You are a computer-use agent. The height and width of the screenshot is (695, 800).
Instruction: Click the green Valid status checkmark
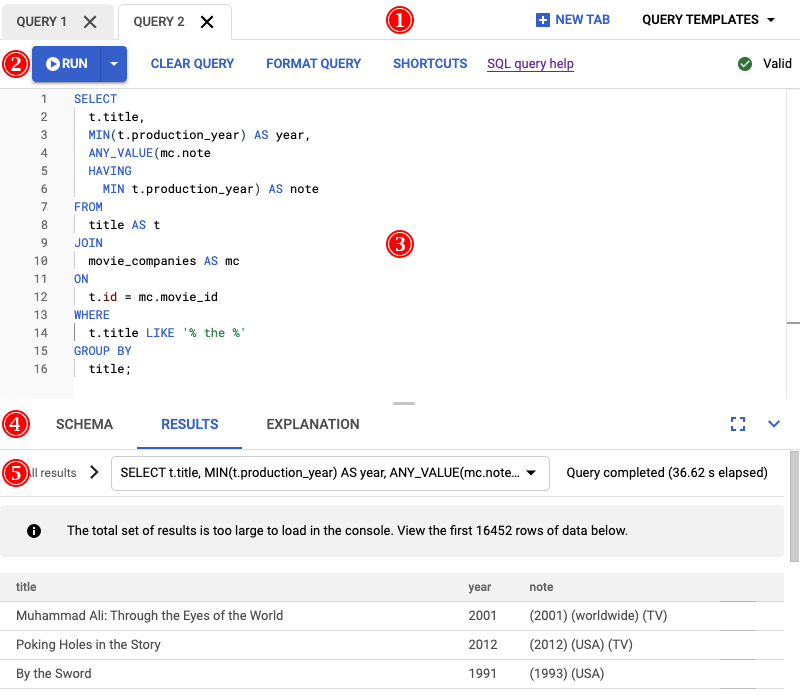point(745,63)
